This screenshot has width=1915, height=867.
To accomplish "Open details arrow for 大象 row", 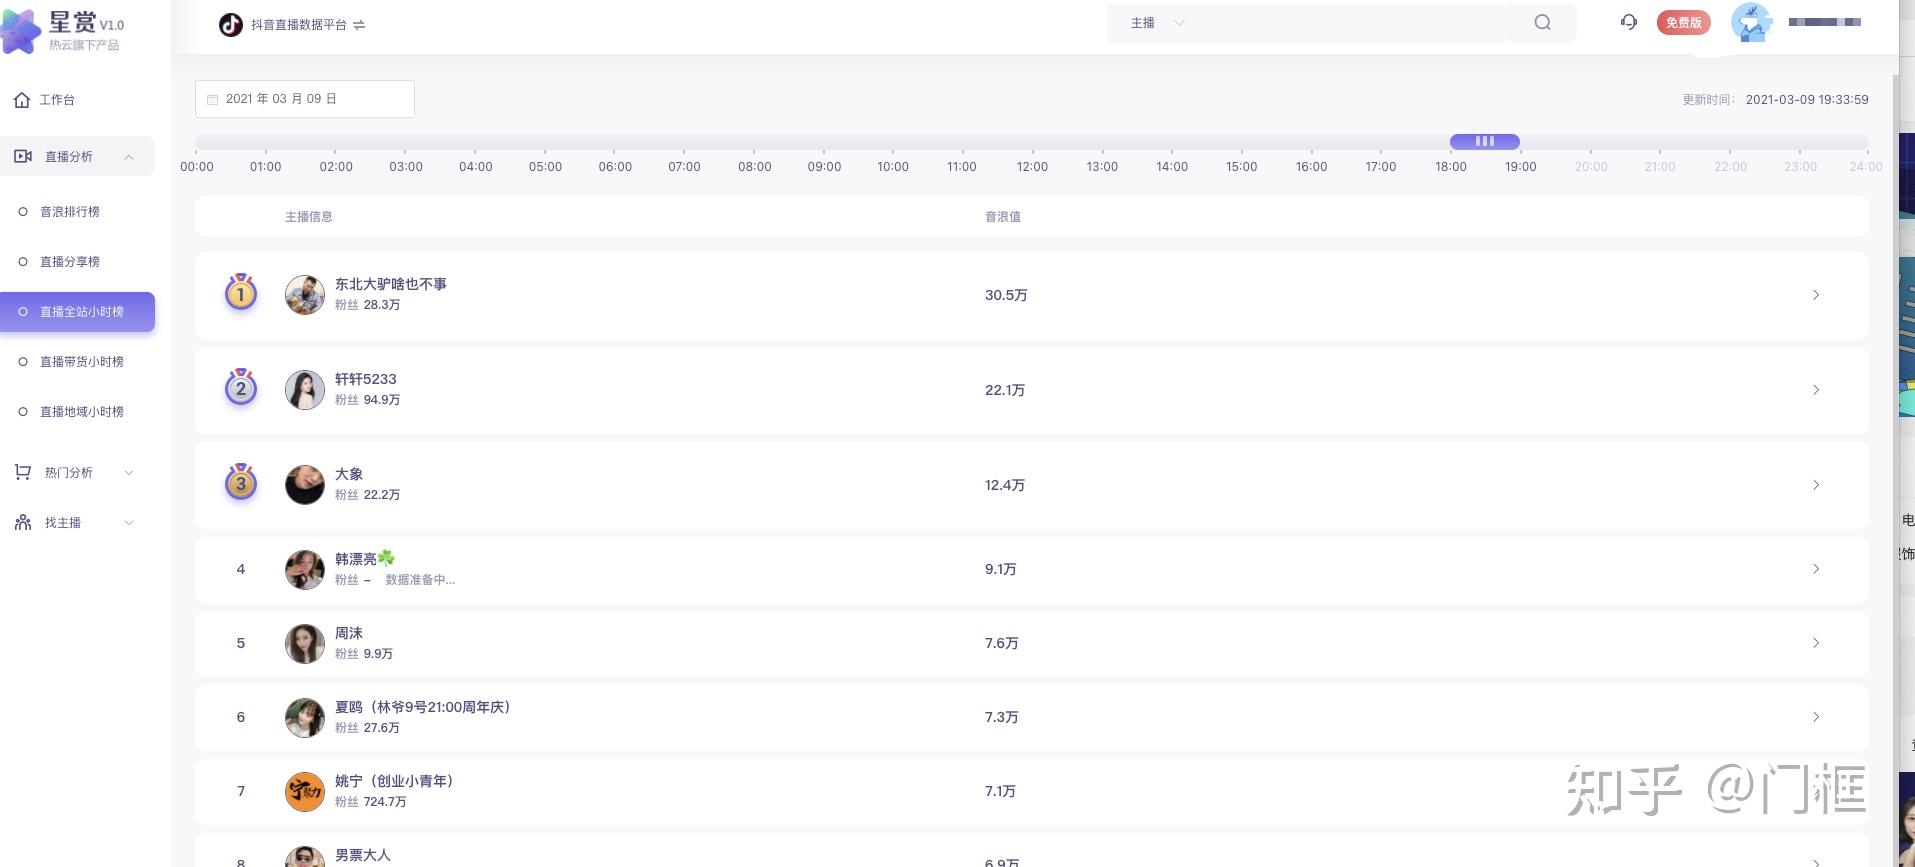I will click(1816, 485).
